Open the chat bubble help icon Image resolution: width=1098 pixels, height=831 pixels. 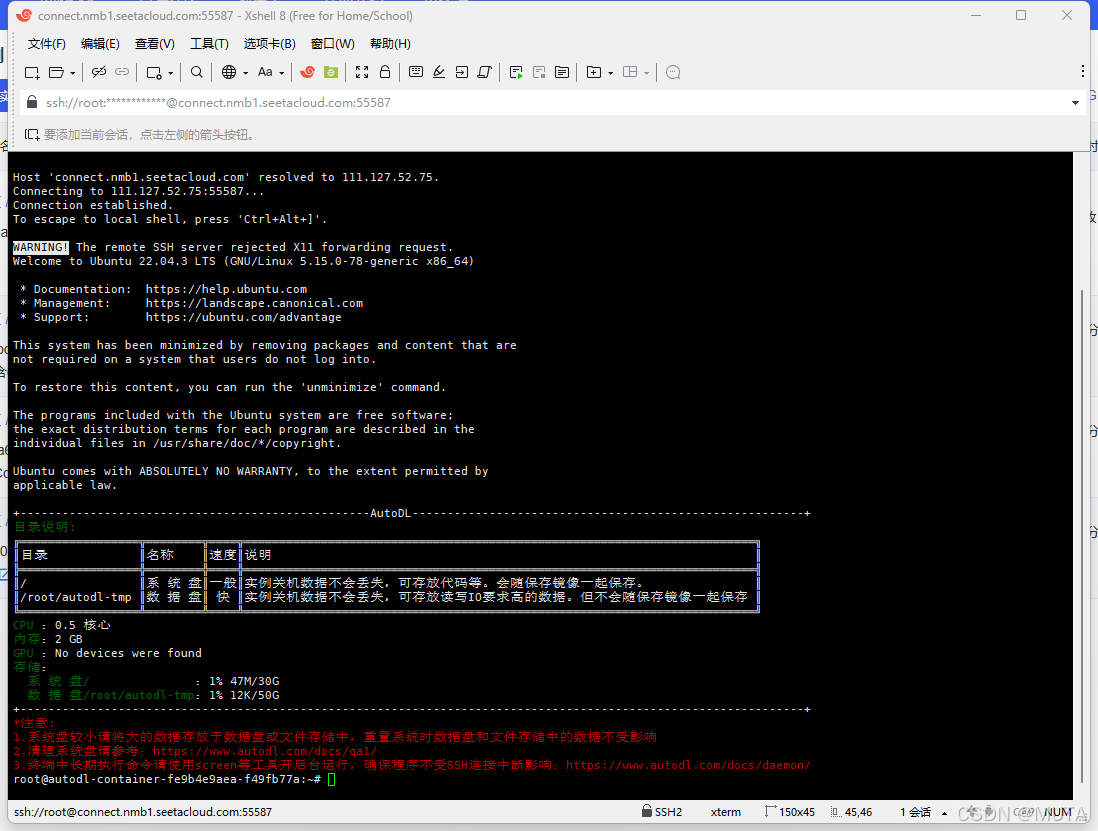(x=673, y=72)
